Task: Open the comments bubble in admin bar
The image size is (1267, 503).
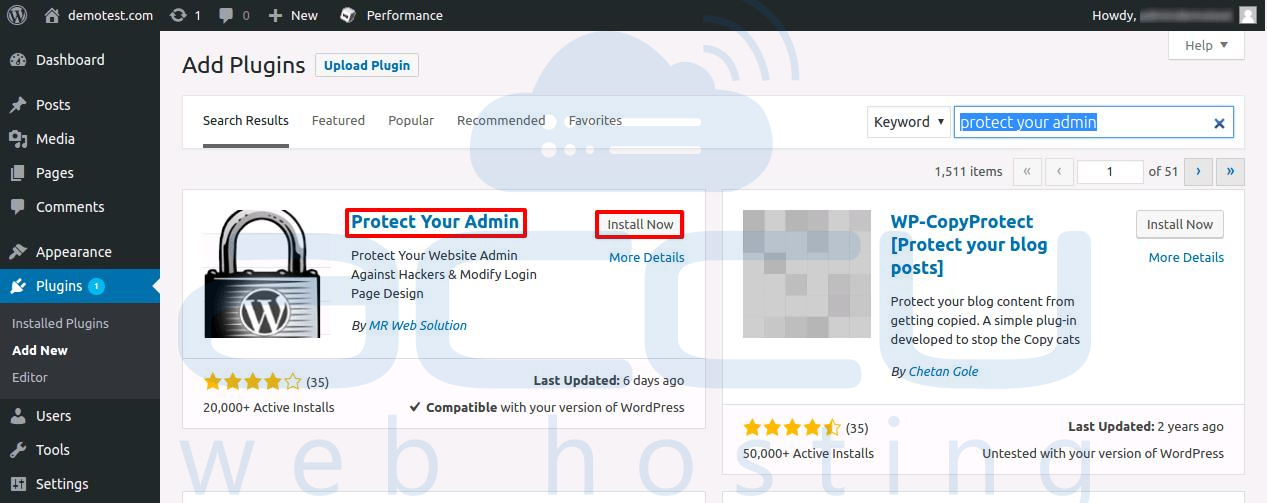Action: tap(233, 15)
